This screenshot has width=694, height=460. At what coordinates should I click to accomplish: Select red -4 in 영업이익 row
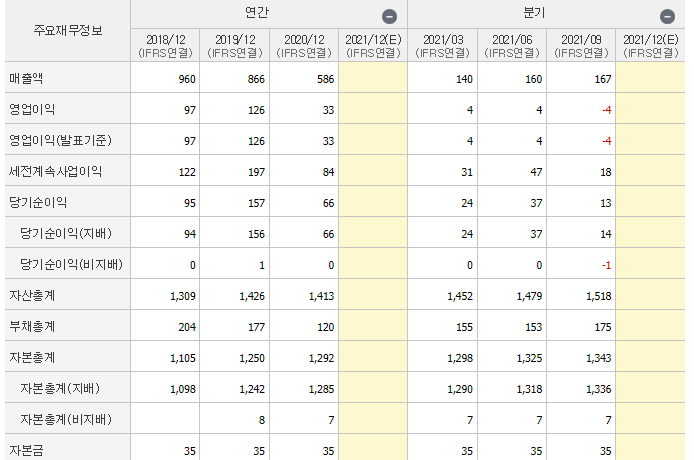[606, 110]
